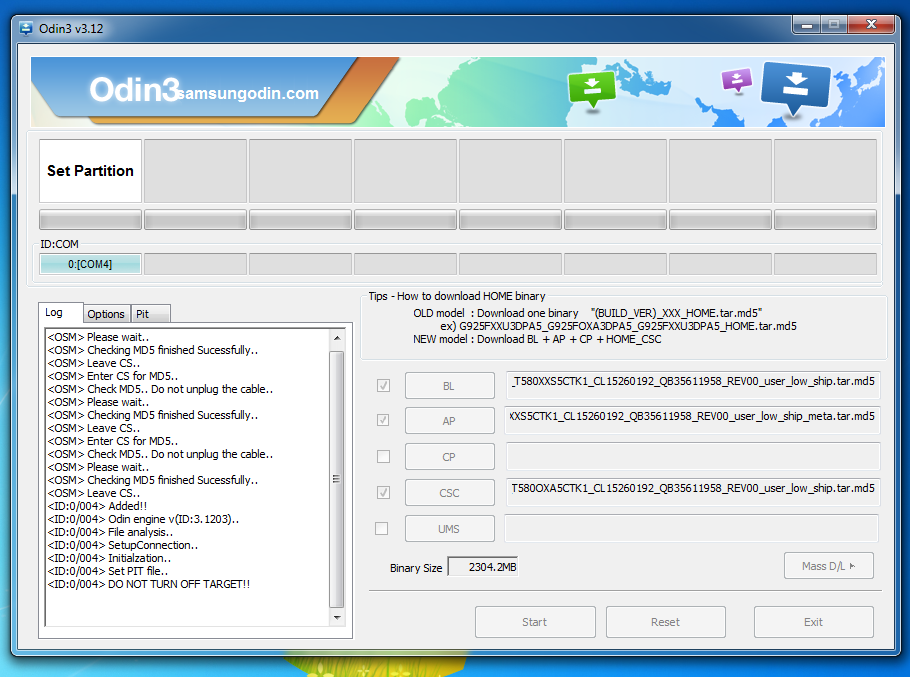Click the green download icon in banner
The image size is (910, 677).
[591, 89]
